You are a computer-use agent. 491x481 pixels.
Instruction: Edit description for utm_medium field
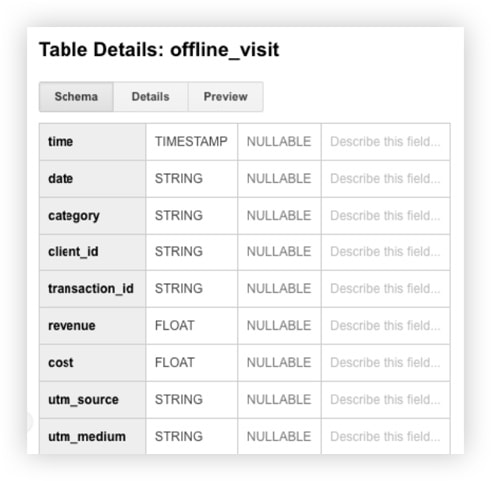point(386,436)
